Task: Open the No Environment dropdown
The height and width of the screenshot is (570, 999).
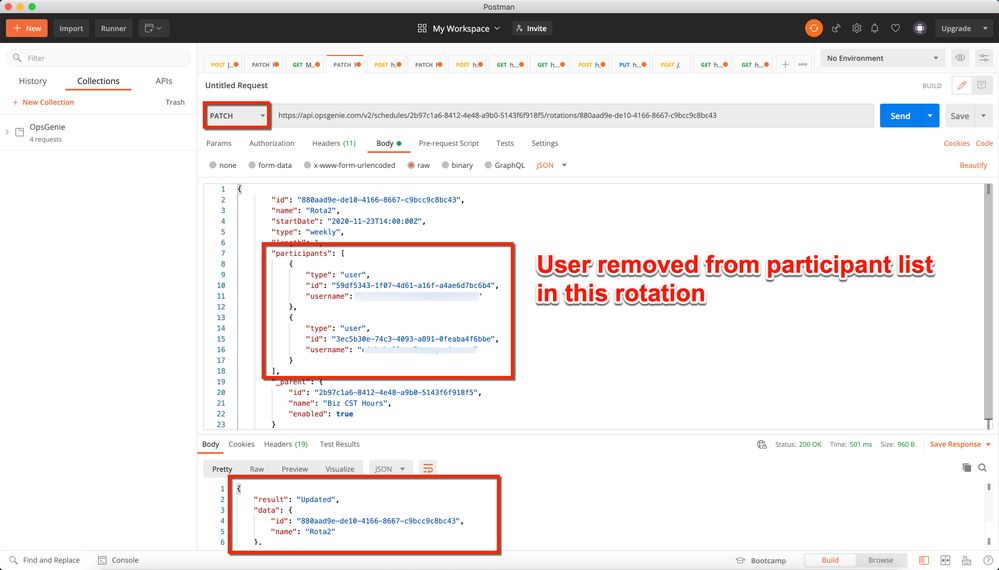Action: pos(882,58)
